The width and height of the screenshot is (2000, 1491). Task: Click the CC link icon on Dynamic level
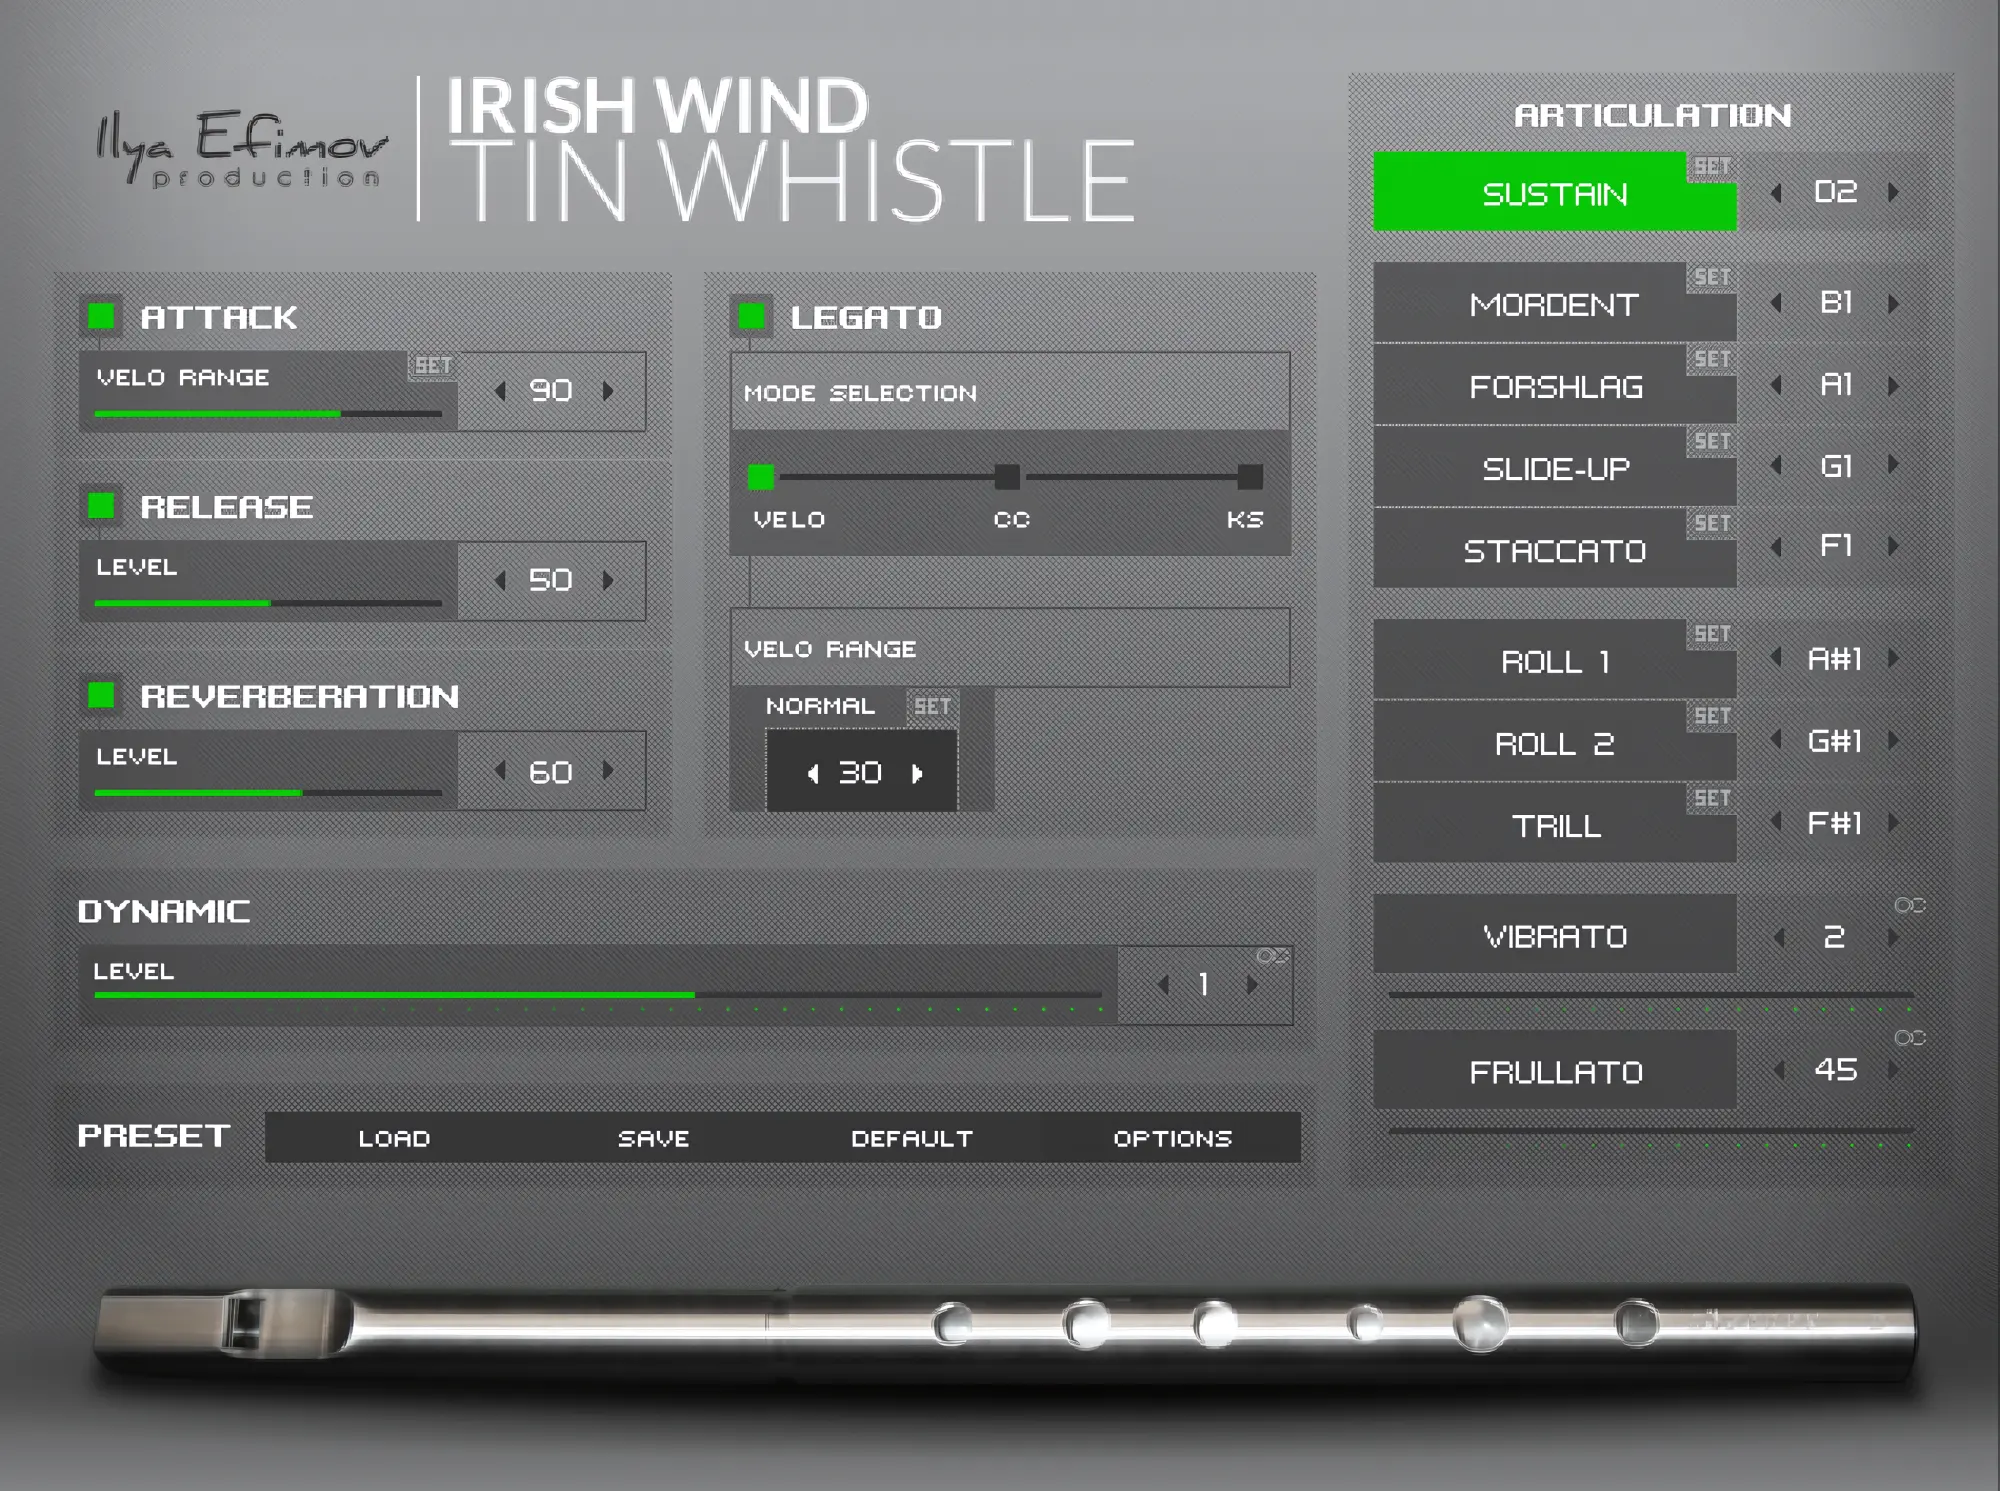(x=1271, y=956)
